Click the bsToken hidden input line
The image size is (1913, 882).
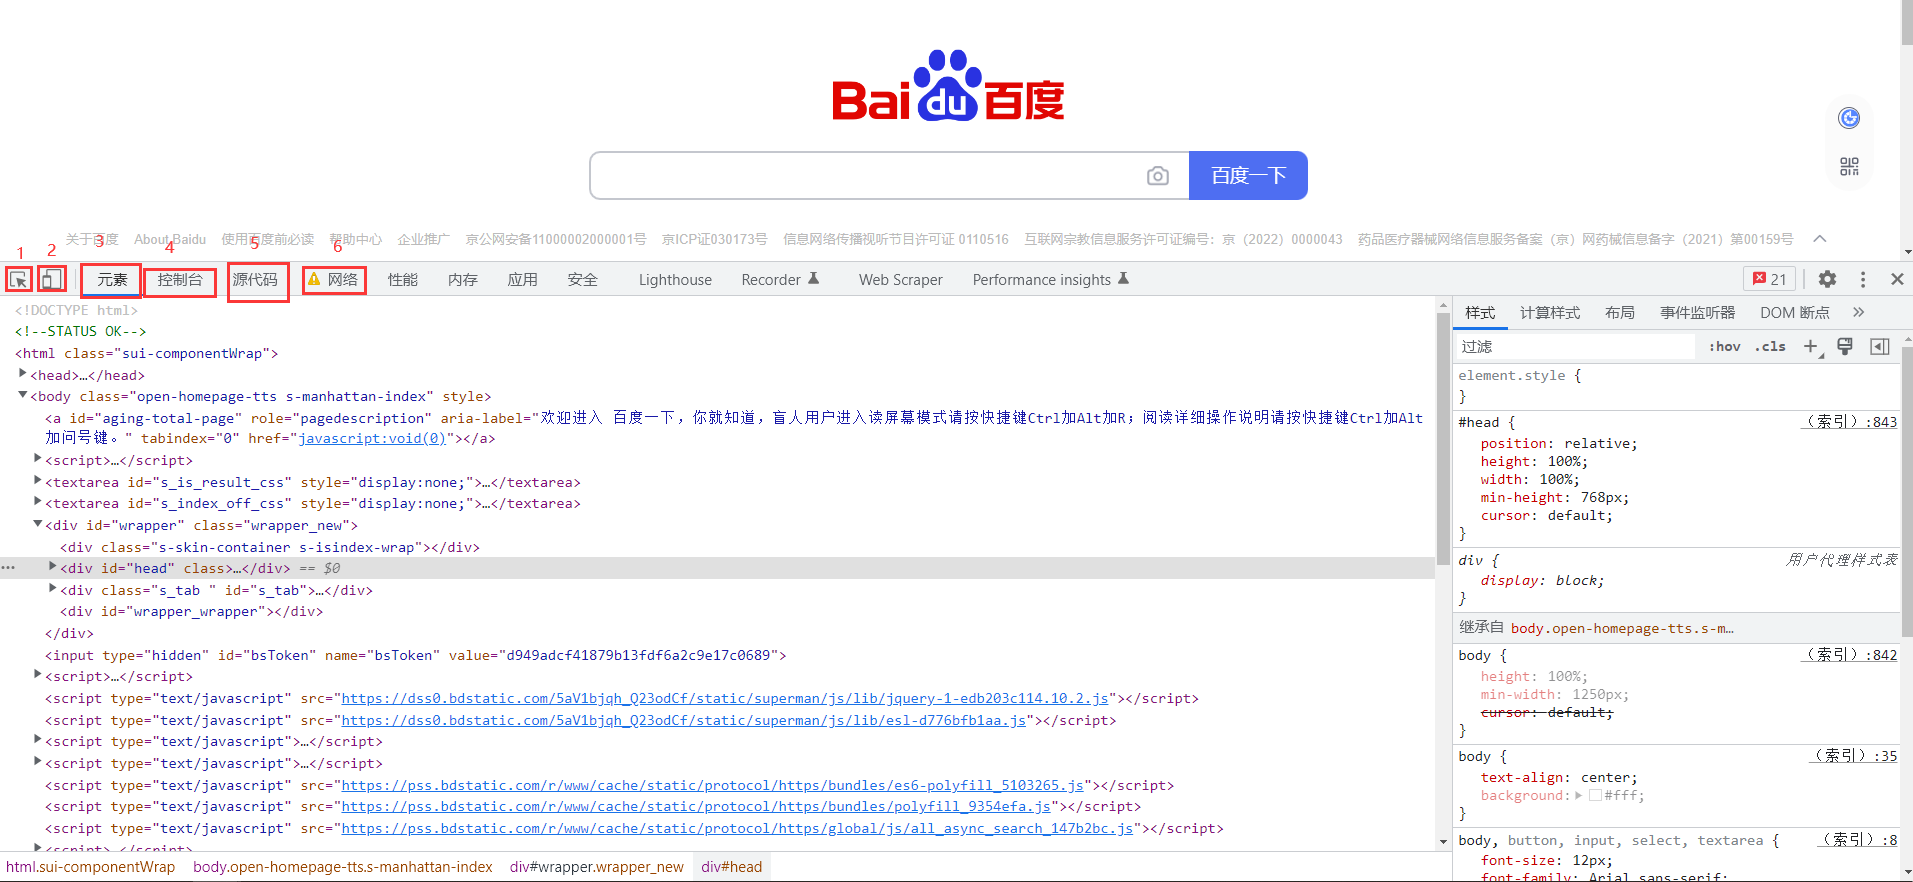416,655
